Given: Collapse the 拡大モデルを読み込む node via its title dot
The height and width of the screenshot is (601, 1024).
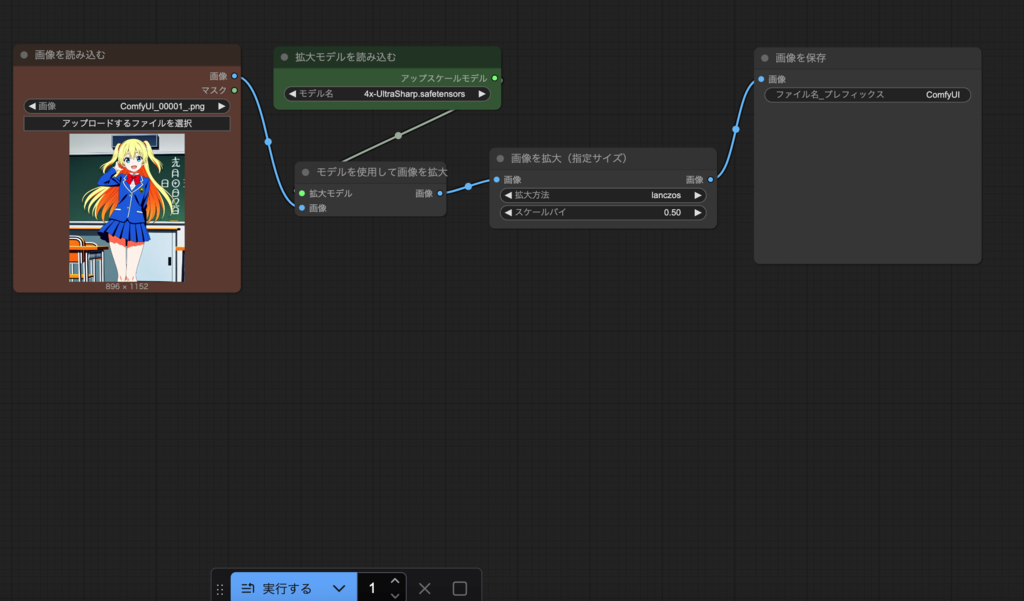Looking at the screenshot, I should 284,57.
